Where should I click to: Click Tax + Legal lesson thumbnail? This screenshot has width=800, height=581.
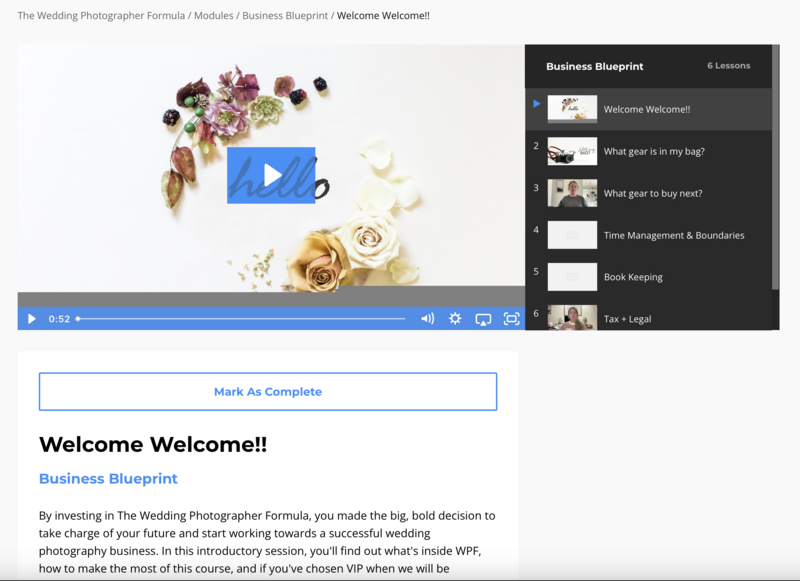[572, 317]
